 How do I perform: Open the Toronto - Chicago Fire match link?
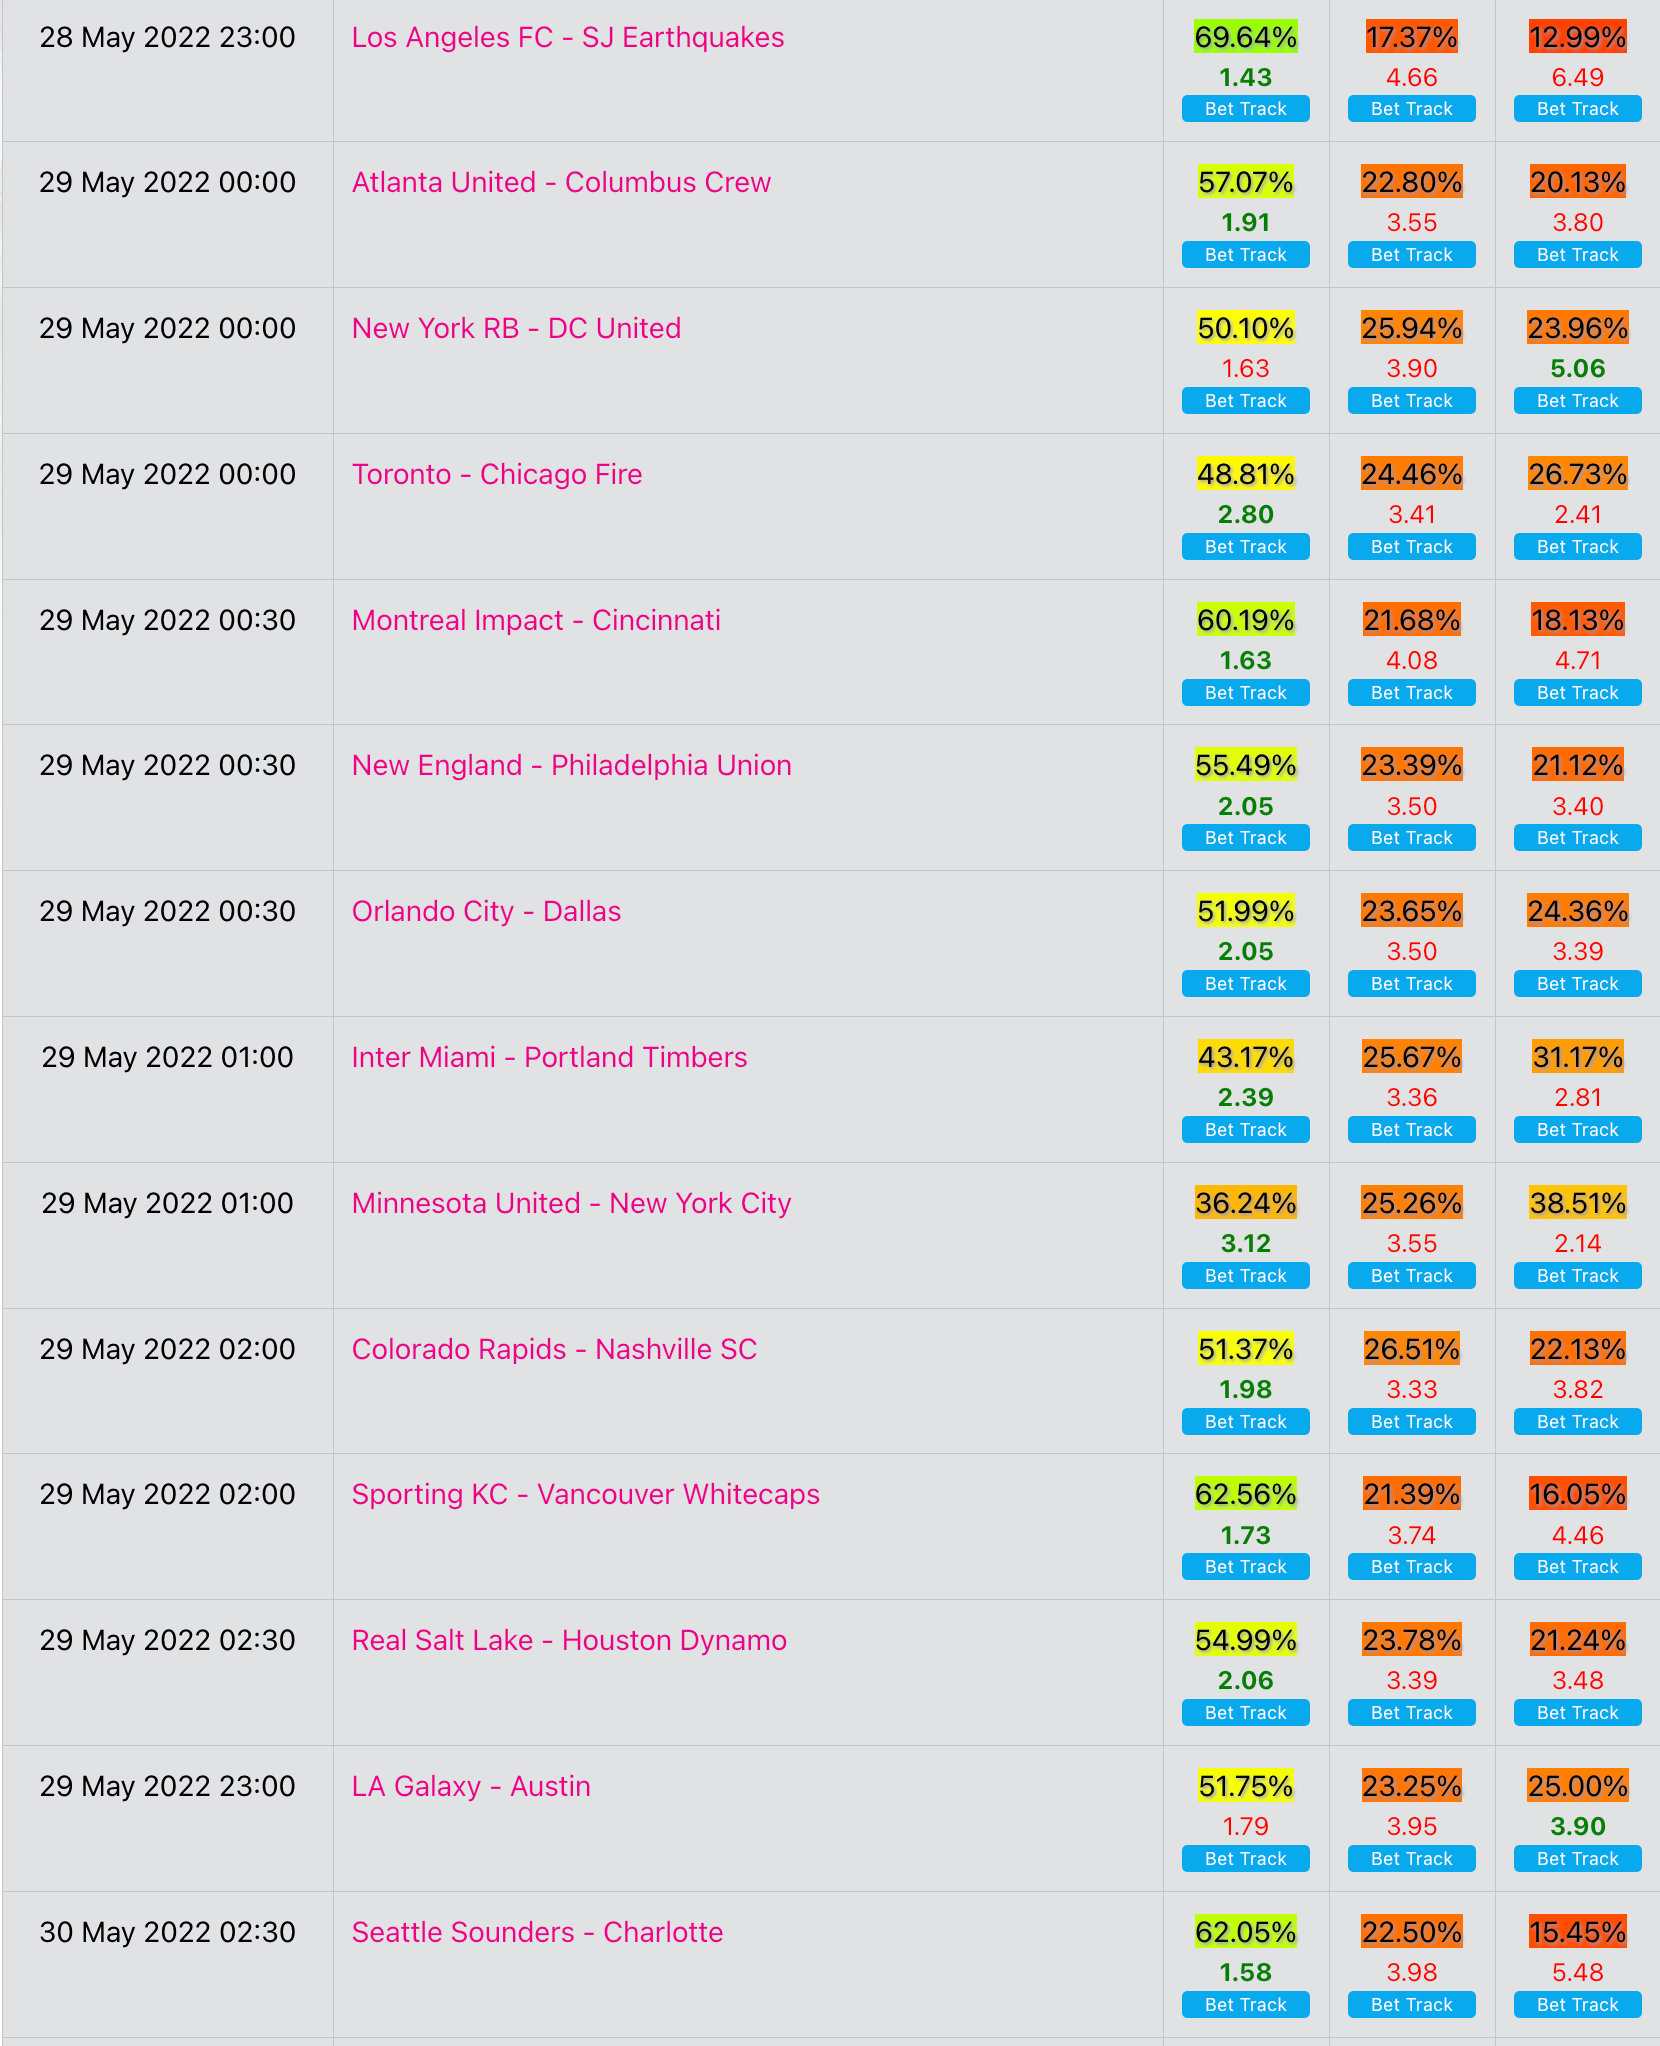tap(497, 475)
